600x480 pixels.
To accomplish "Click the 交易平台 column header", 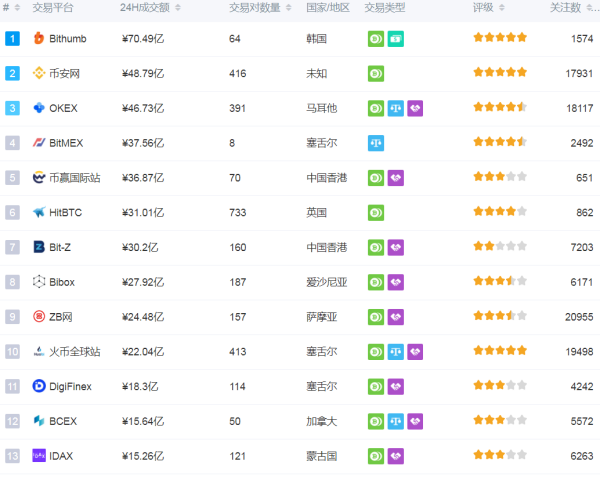I will [x=53, y=8].
